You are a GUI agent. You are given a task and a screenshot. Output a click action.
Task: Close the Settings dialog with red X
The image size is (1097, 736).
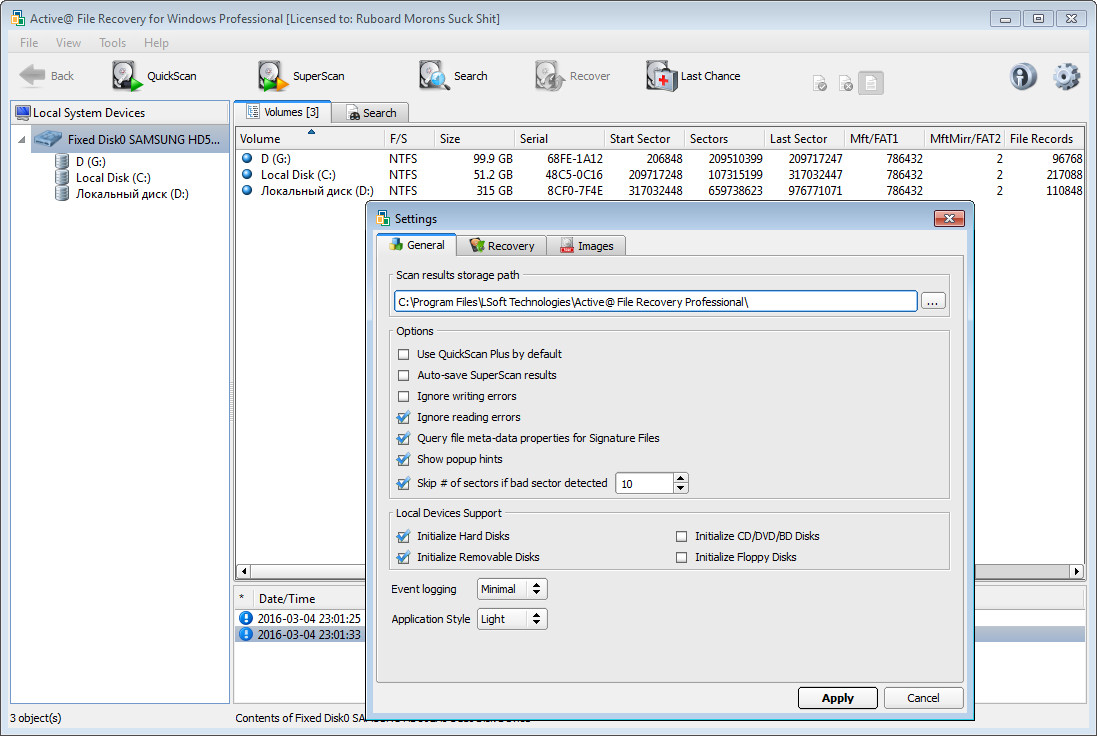(949, 218)
